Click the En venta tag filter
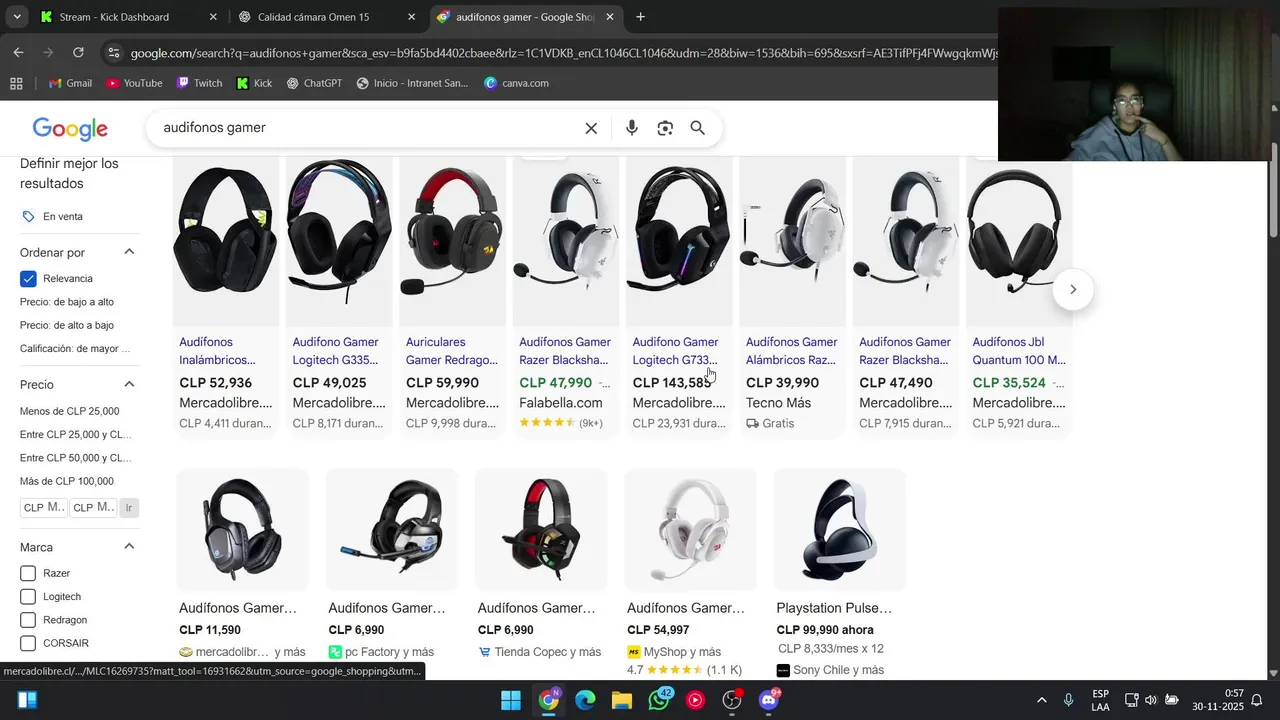 [52, 216]
